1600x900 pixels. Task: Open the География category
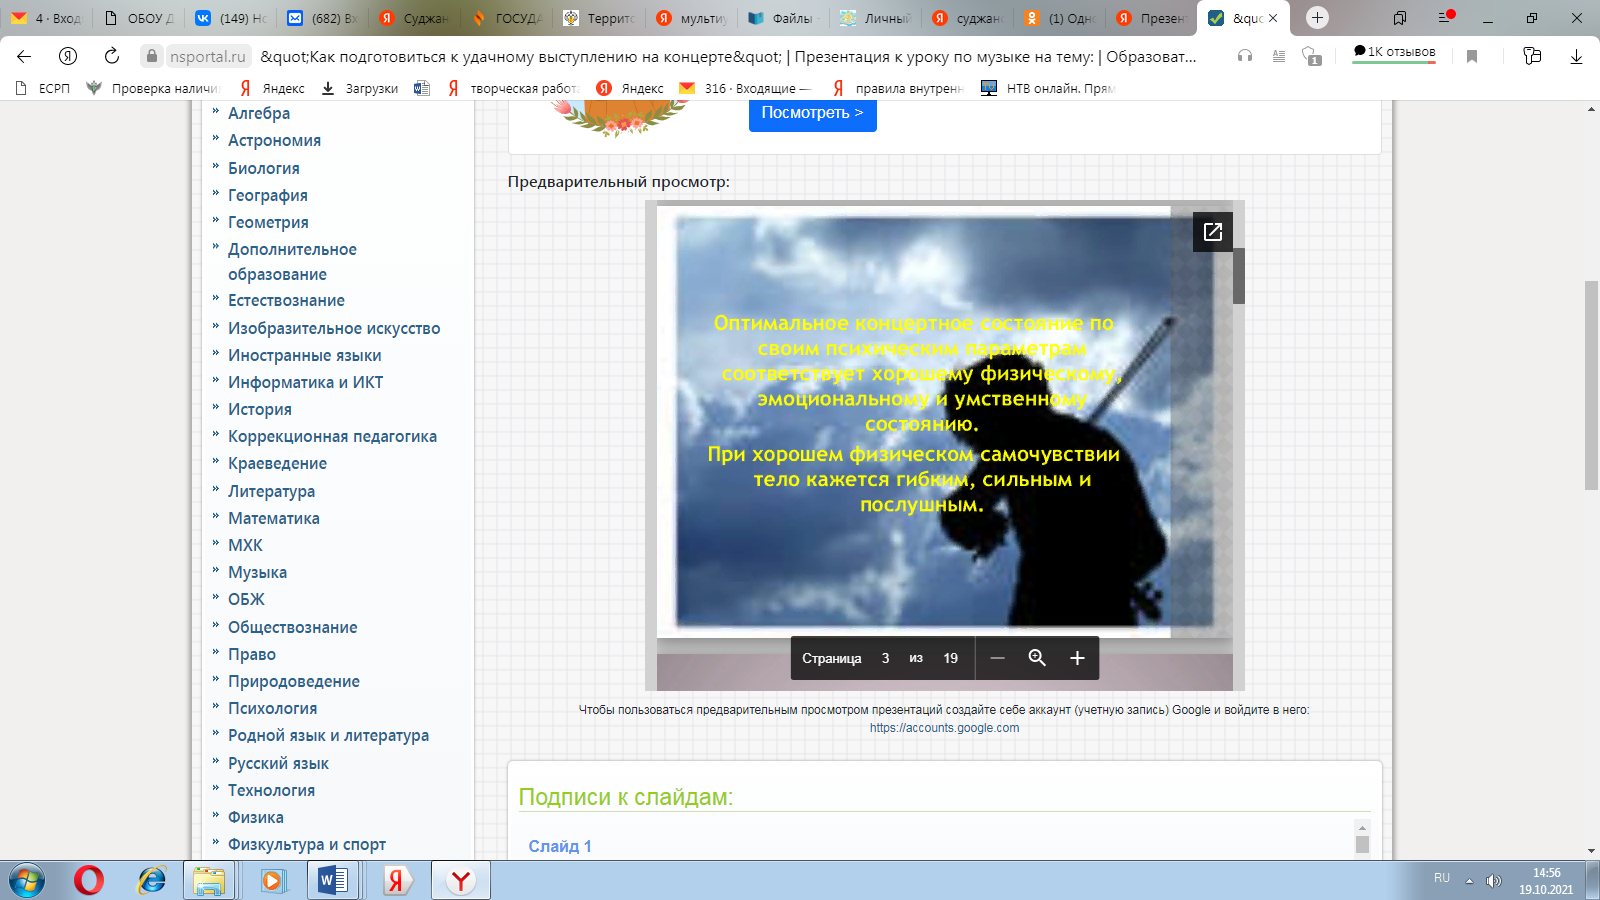click(268, 195)
